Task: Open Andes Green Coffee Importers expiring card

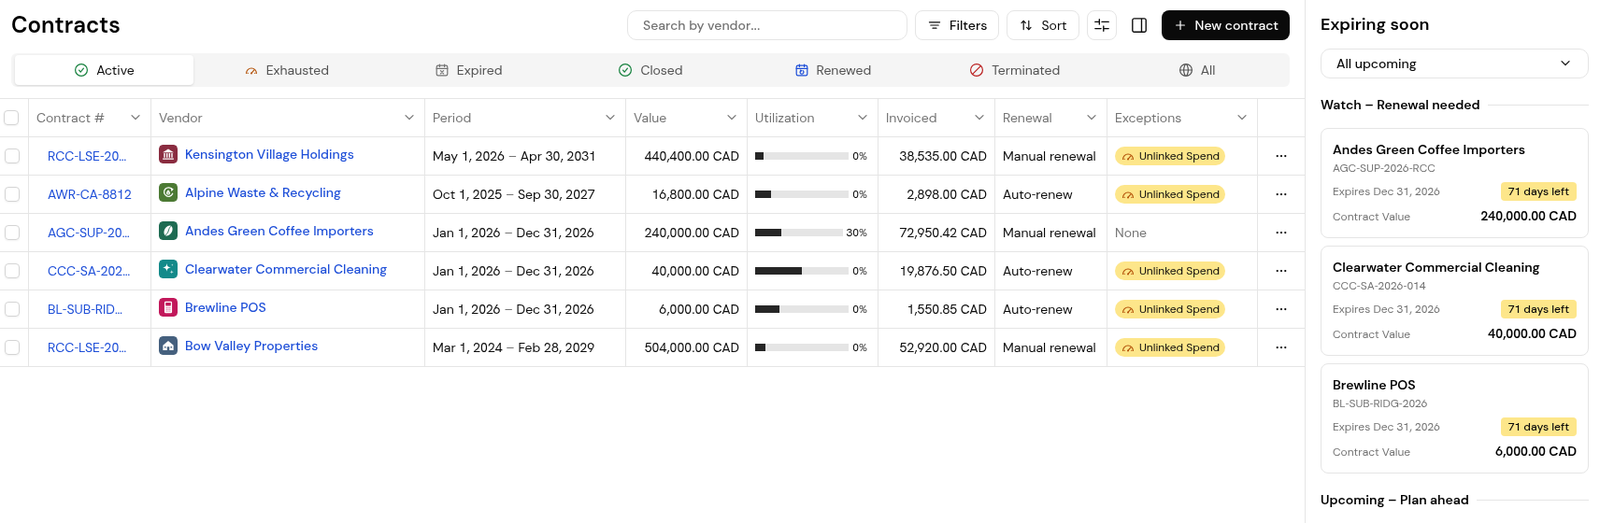Action: (1454, 183)
